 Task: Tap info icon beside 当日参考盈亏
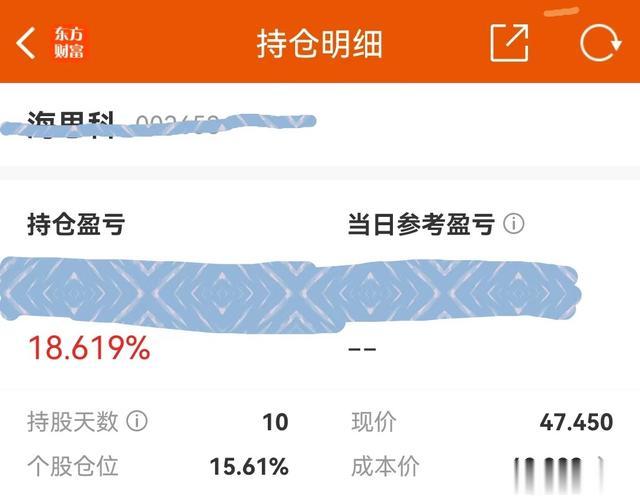pyautogui.click(x=514, y=224)
